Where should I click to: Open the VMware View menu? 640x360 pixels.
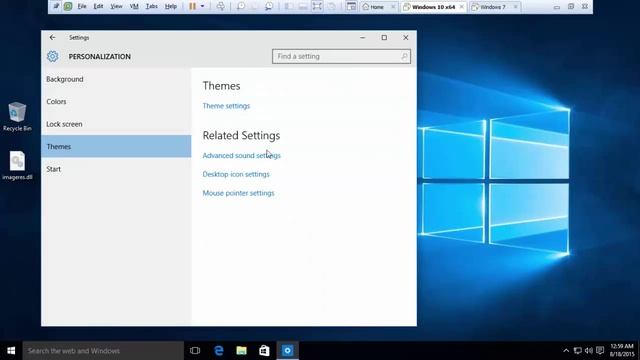point(116,7)
